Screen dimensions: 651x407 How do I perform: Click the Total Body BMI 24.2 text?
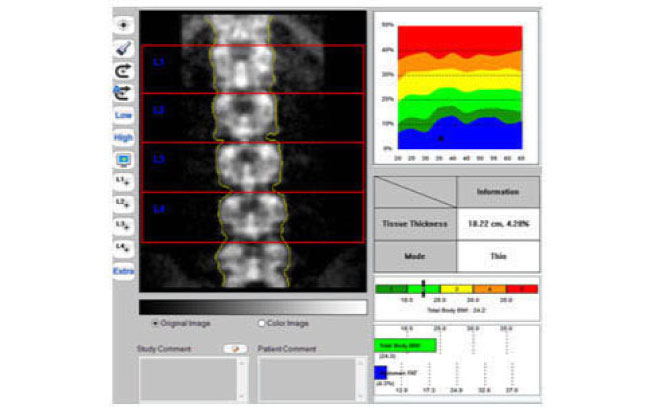pyautogui.click(x=456, y=310)
